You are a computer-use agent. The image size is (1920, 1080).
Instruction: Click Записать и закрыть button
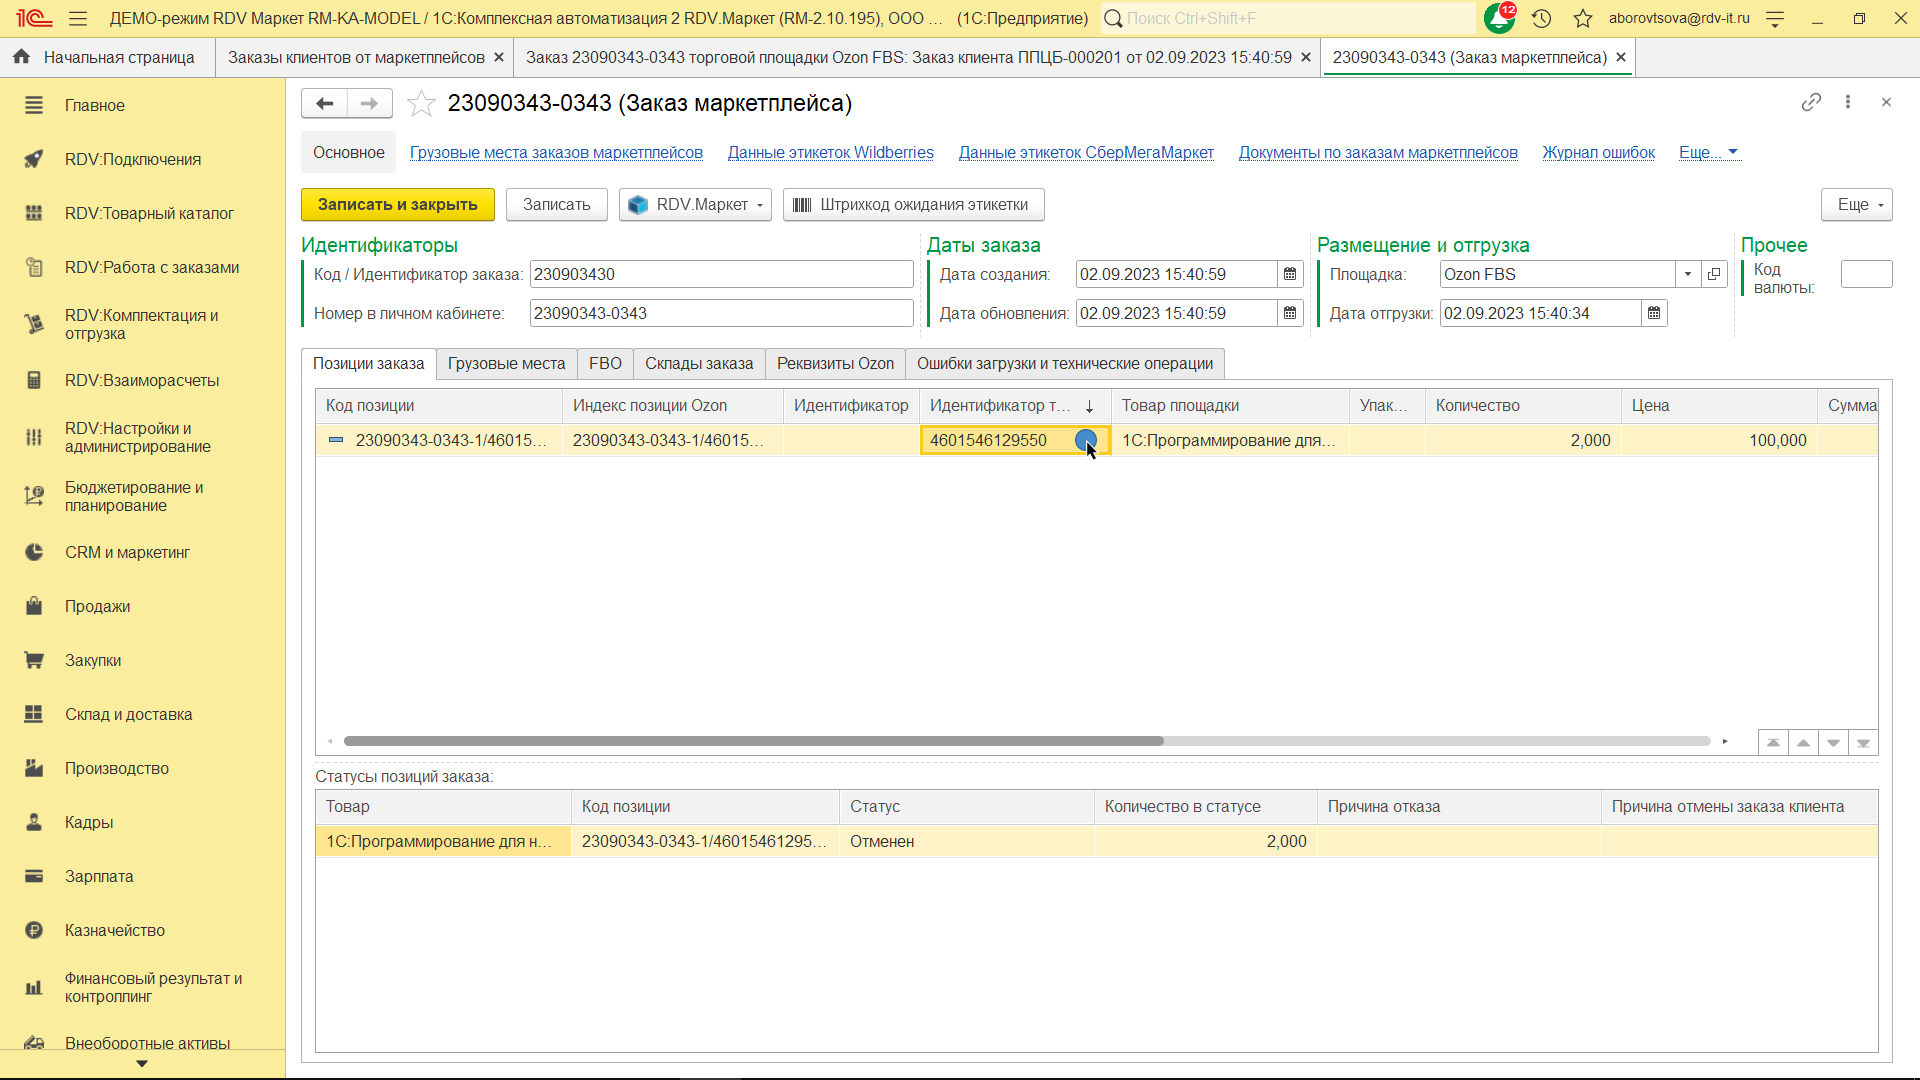click(x=397, y=204)
